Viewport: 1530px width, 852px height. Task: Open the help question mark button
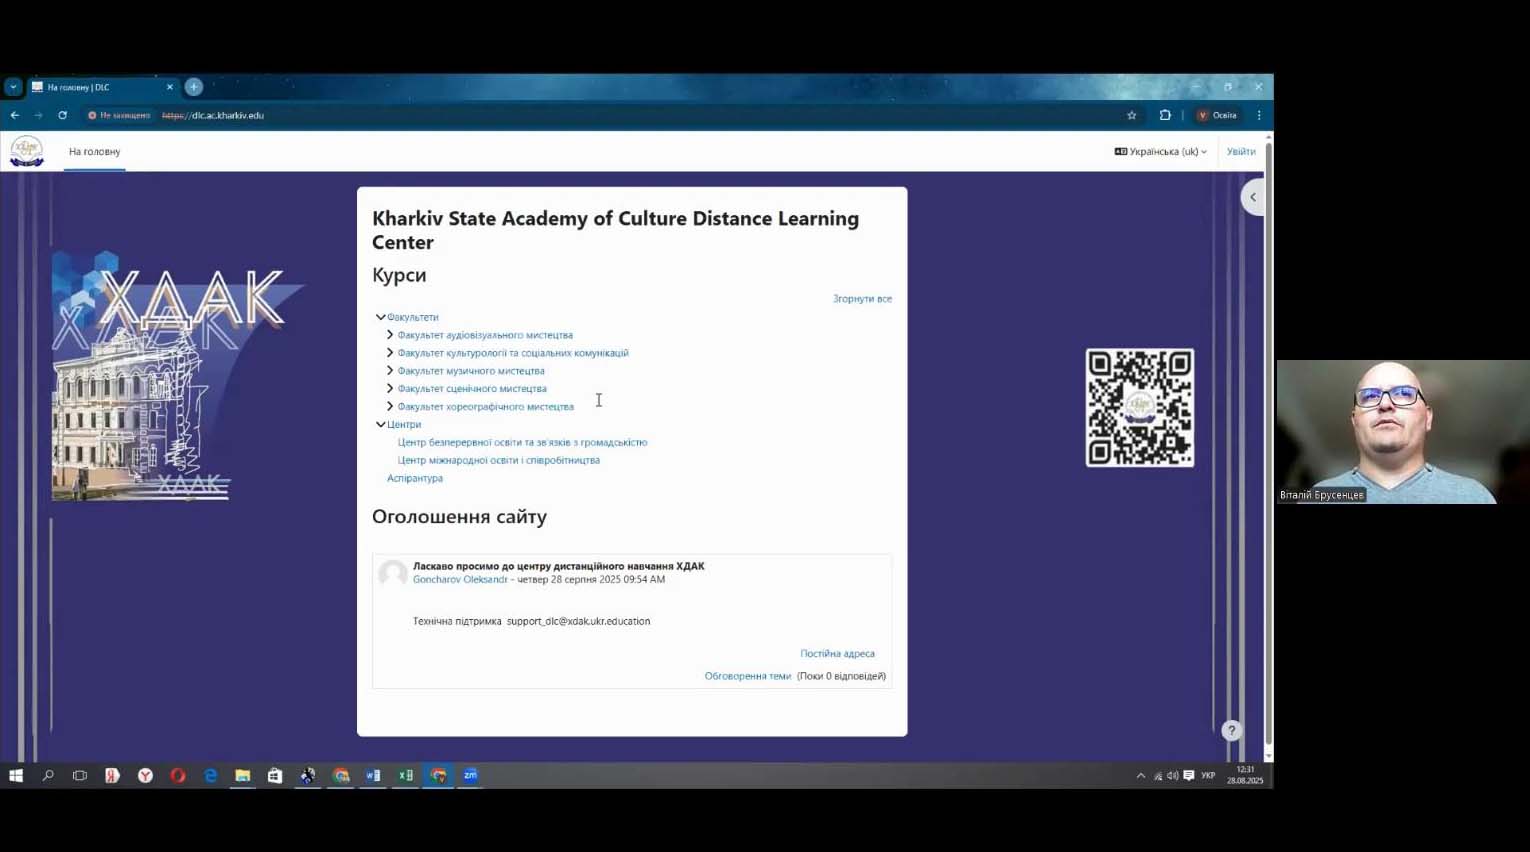pos(1231,731)
